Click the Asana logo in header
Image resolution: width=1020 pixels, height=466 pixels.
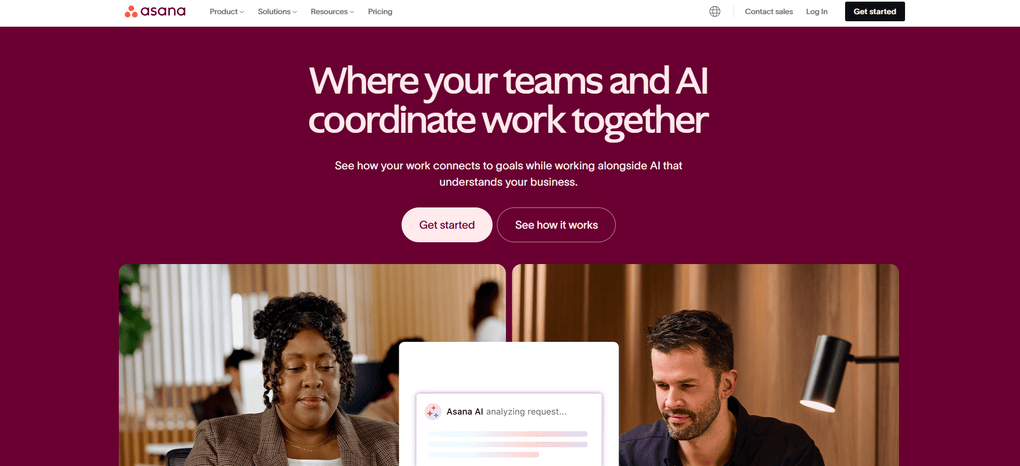[x=155, y=11]
